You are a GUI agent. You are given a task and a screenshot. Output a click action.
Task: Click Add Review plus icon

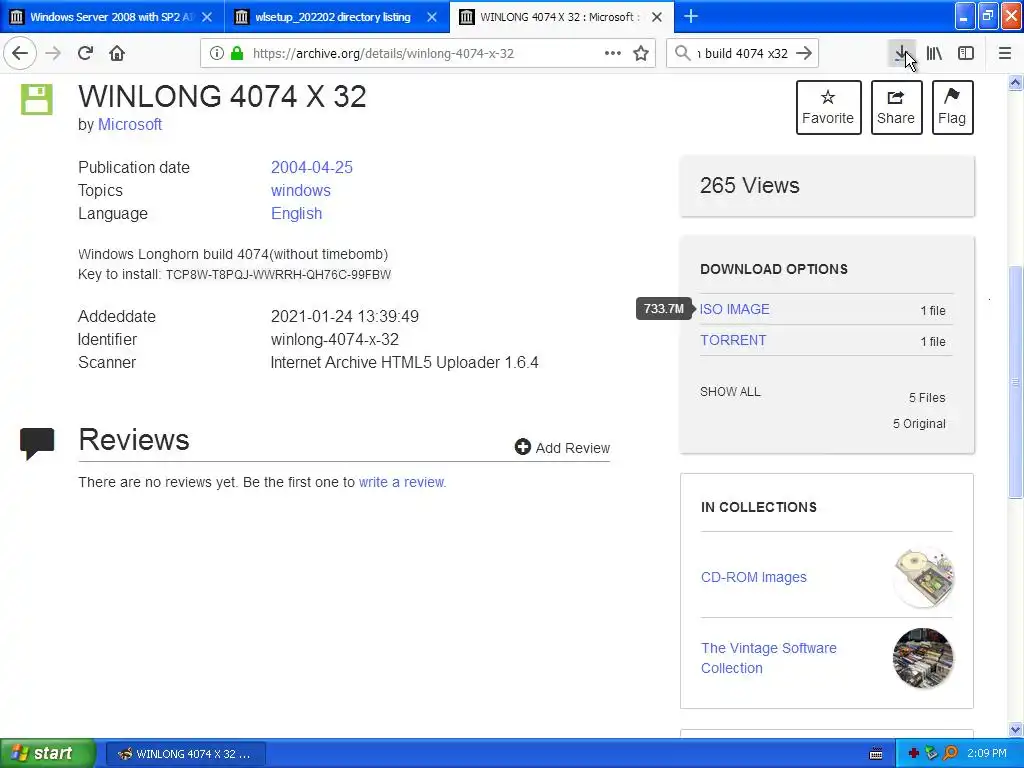[x=522, y=447]
